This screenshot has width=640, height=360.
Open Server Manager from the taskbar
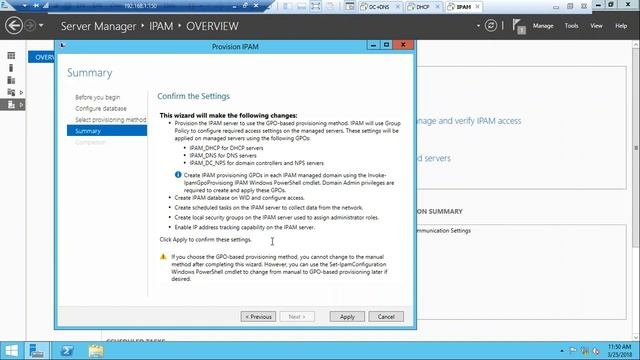[37, 351]
